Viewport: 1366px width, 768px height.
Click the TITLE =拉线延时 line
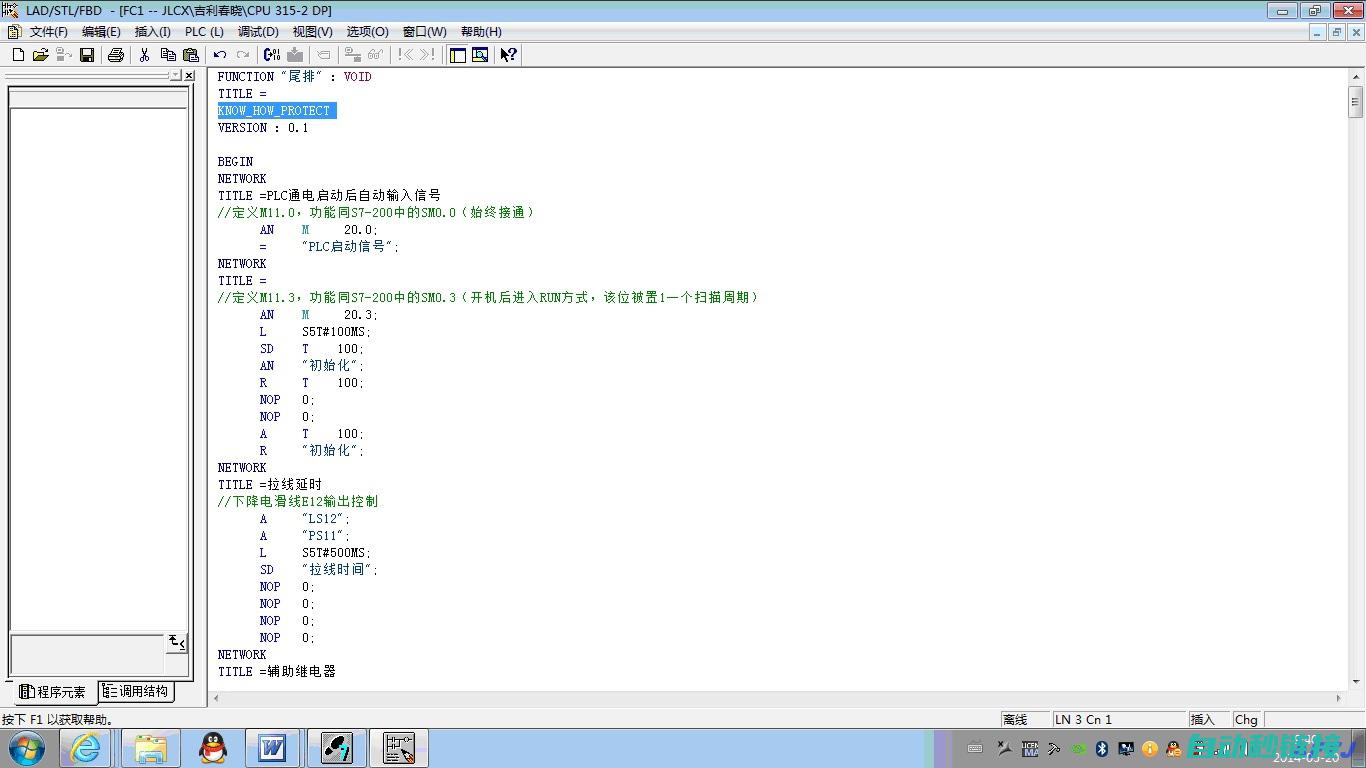coord(270,485)
